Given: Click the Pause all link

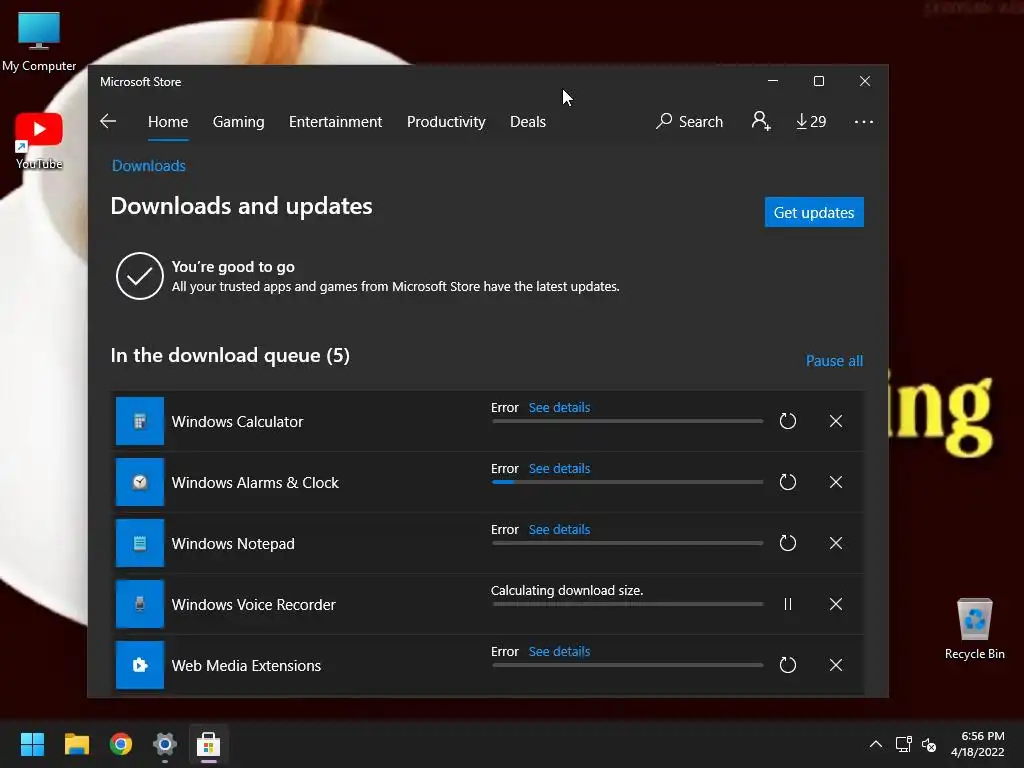Looking at the screenshot, I should (834, 360).
